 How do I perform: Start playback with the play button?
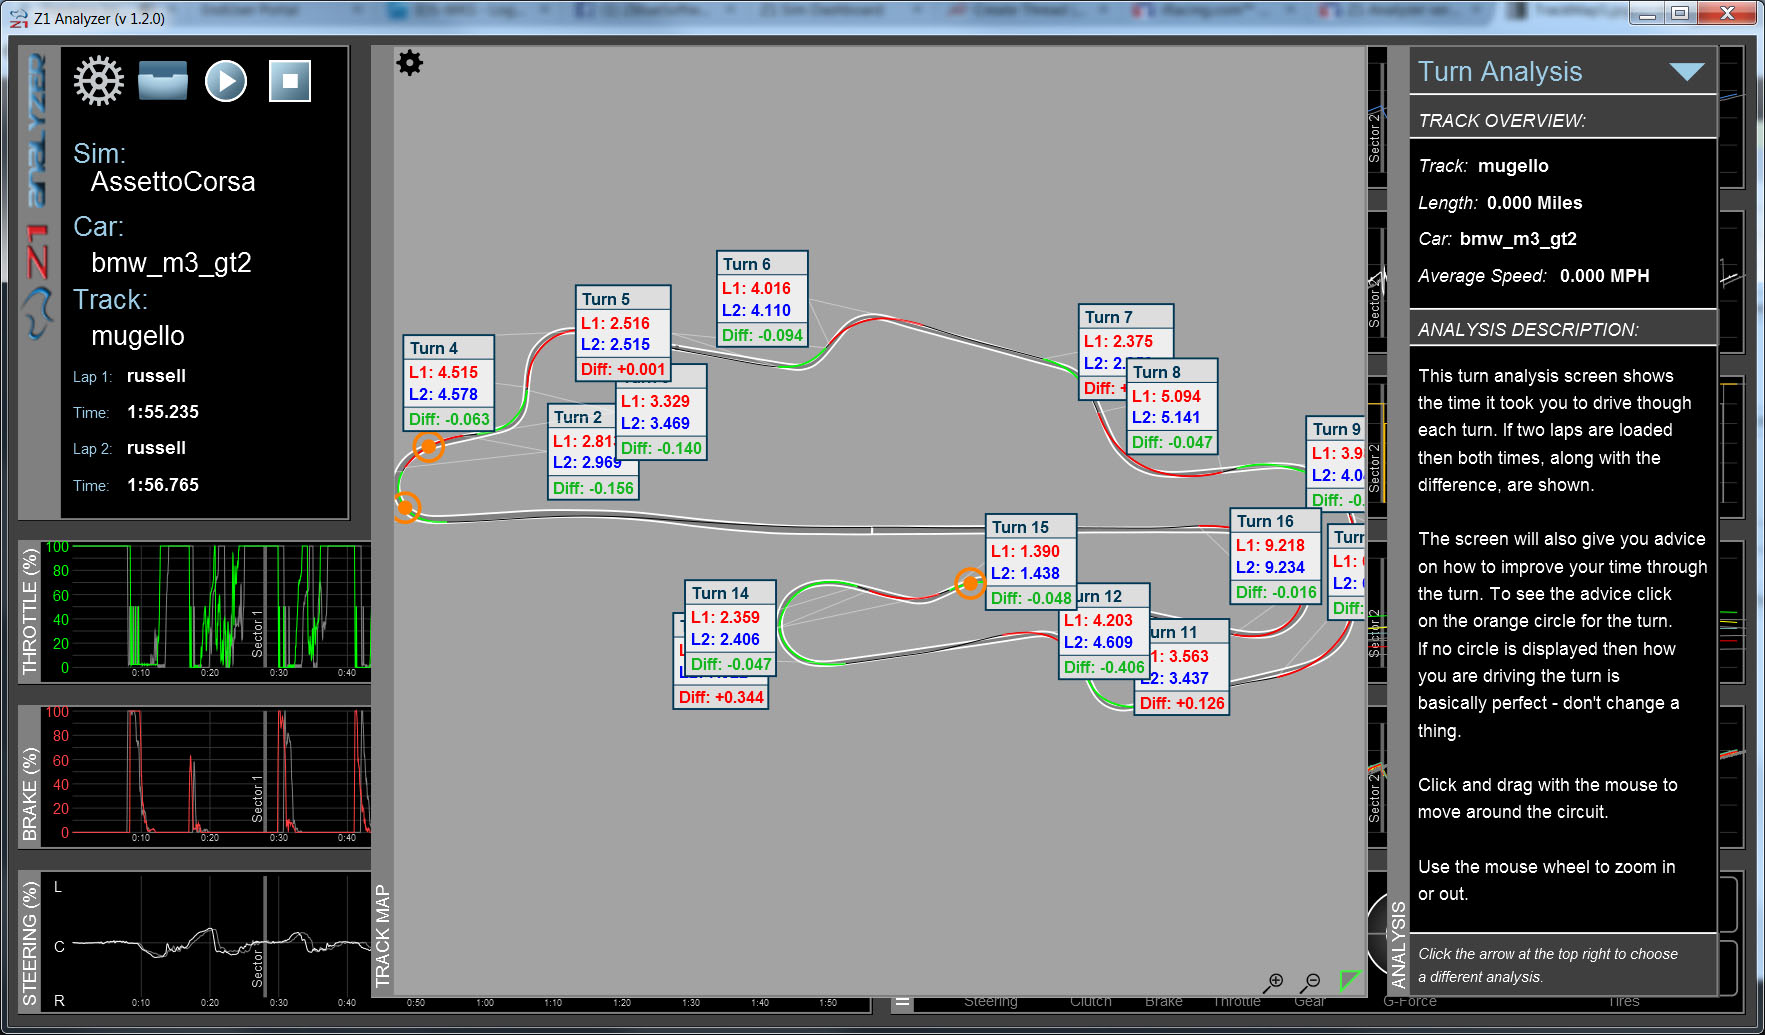click(x=226, y=81)
